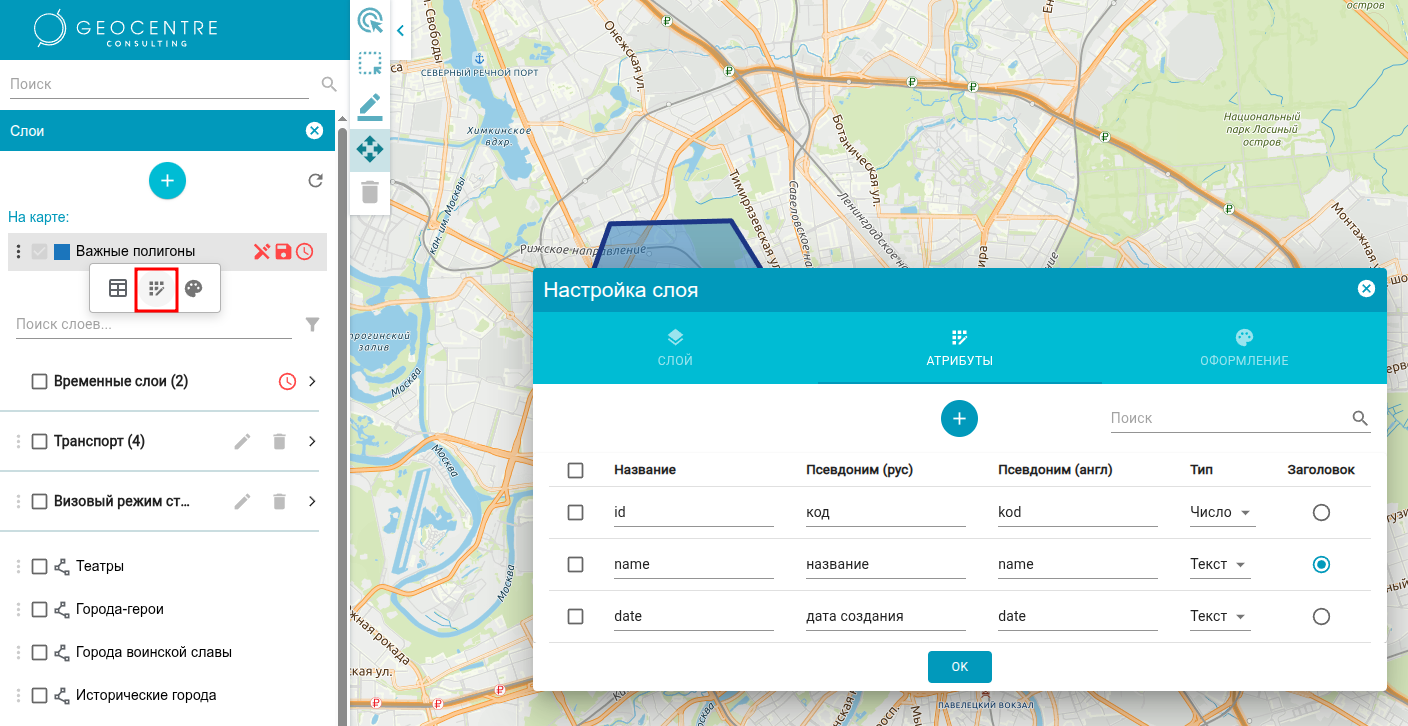Image resolution: width=1408 pixels, height=726 pixels.
Task: Close the Слои panel
Action: click(x=314, y=130)
